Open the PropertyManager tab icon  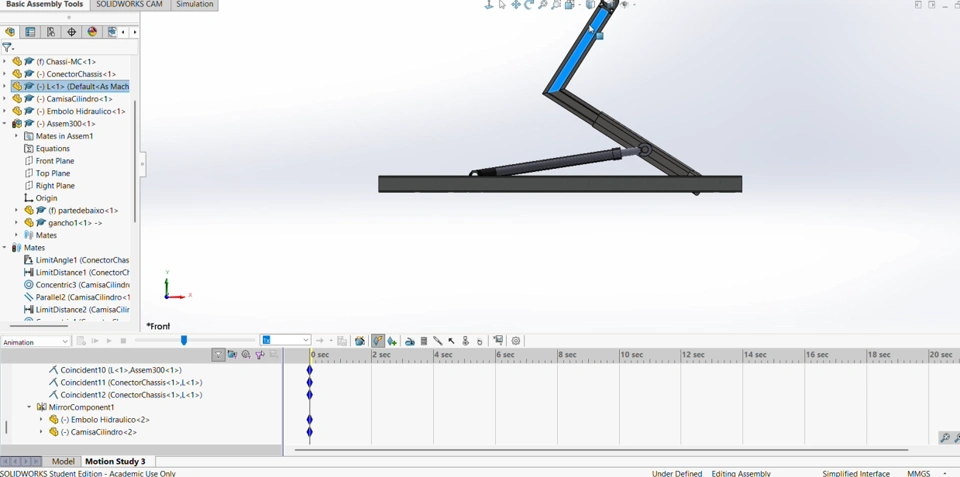point(30,32)
